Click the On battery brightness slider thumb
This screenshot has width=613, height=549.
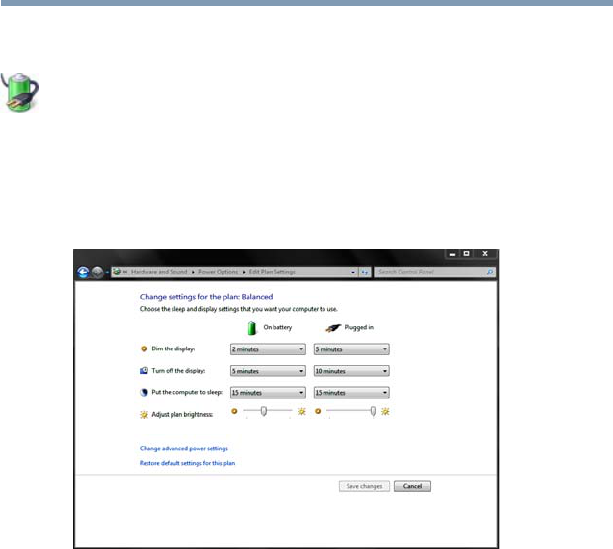tap(264, 411)
